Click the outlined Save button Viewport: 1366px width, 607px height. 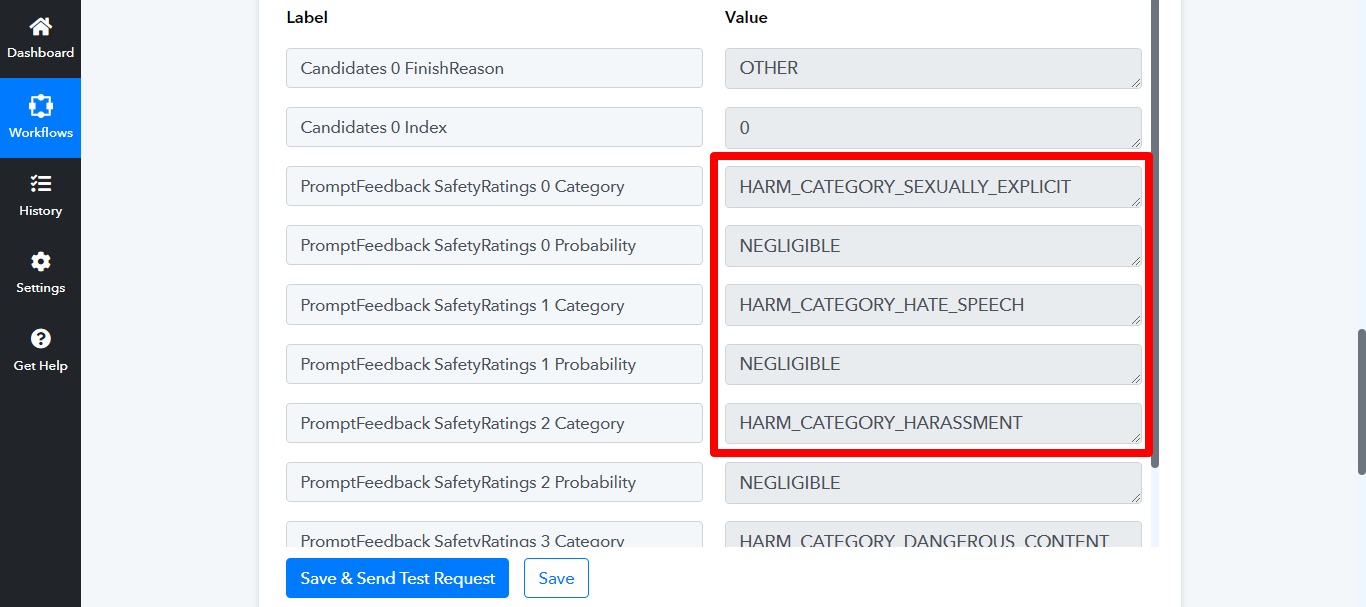[556, 578]
